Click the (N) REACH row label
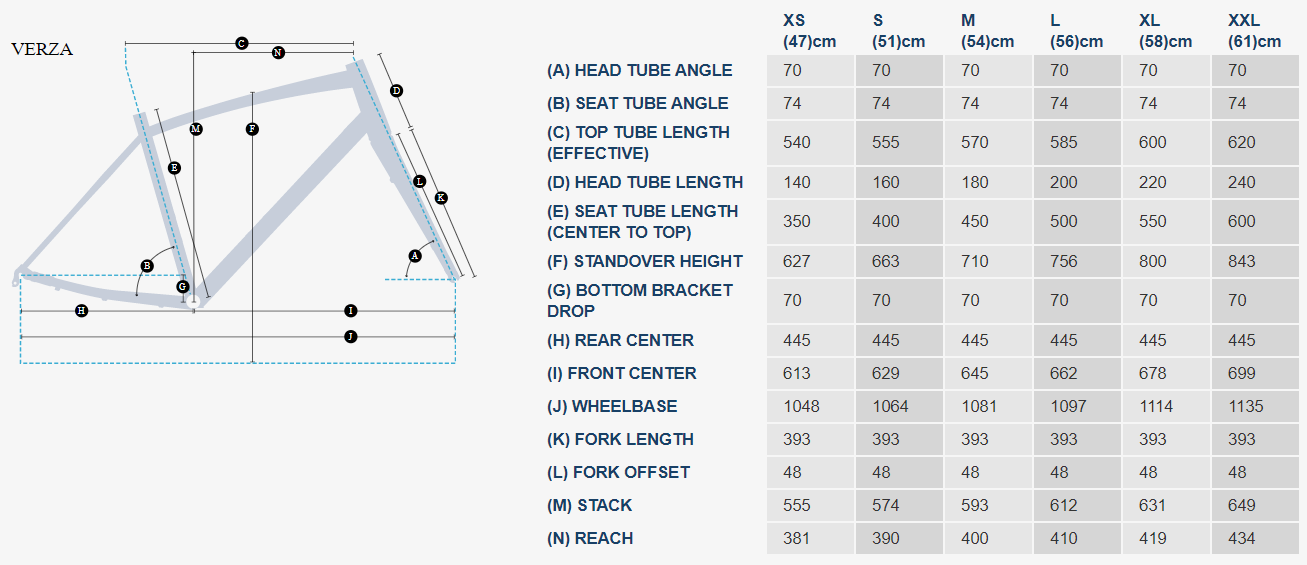 [x=590, y=538]
